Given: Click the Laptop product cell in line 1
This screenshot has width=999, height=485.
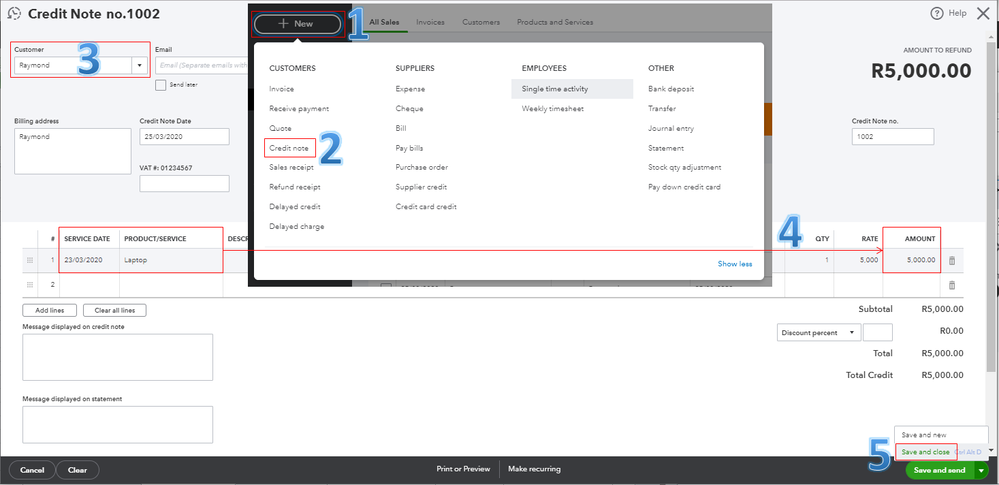Looking at the screenshot, I should coord(171,260).
